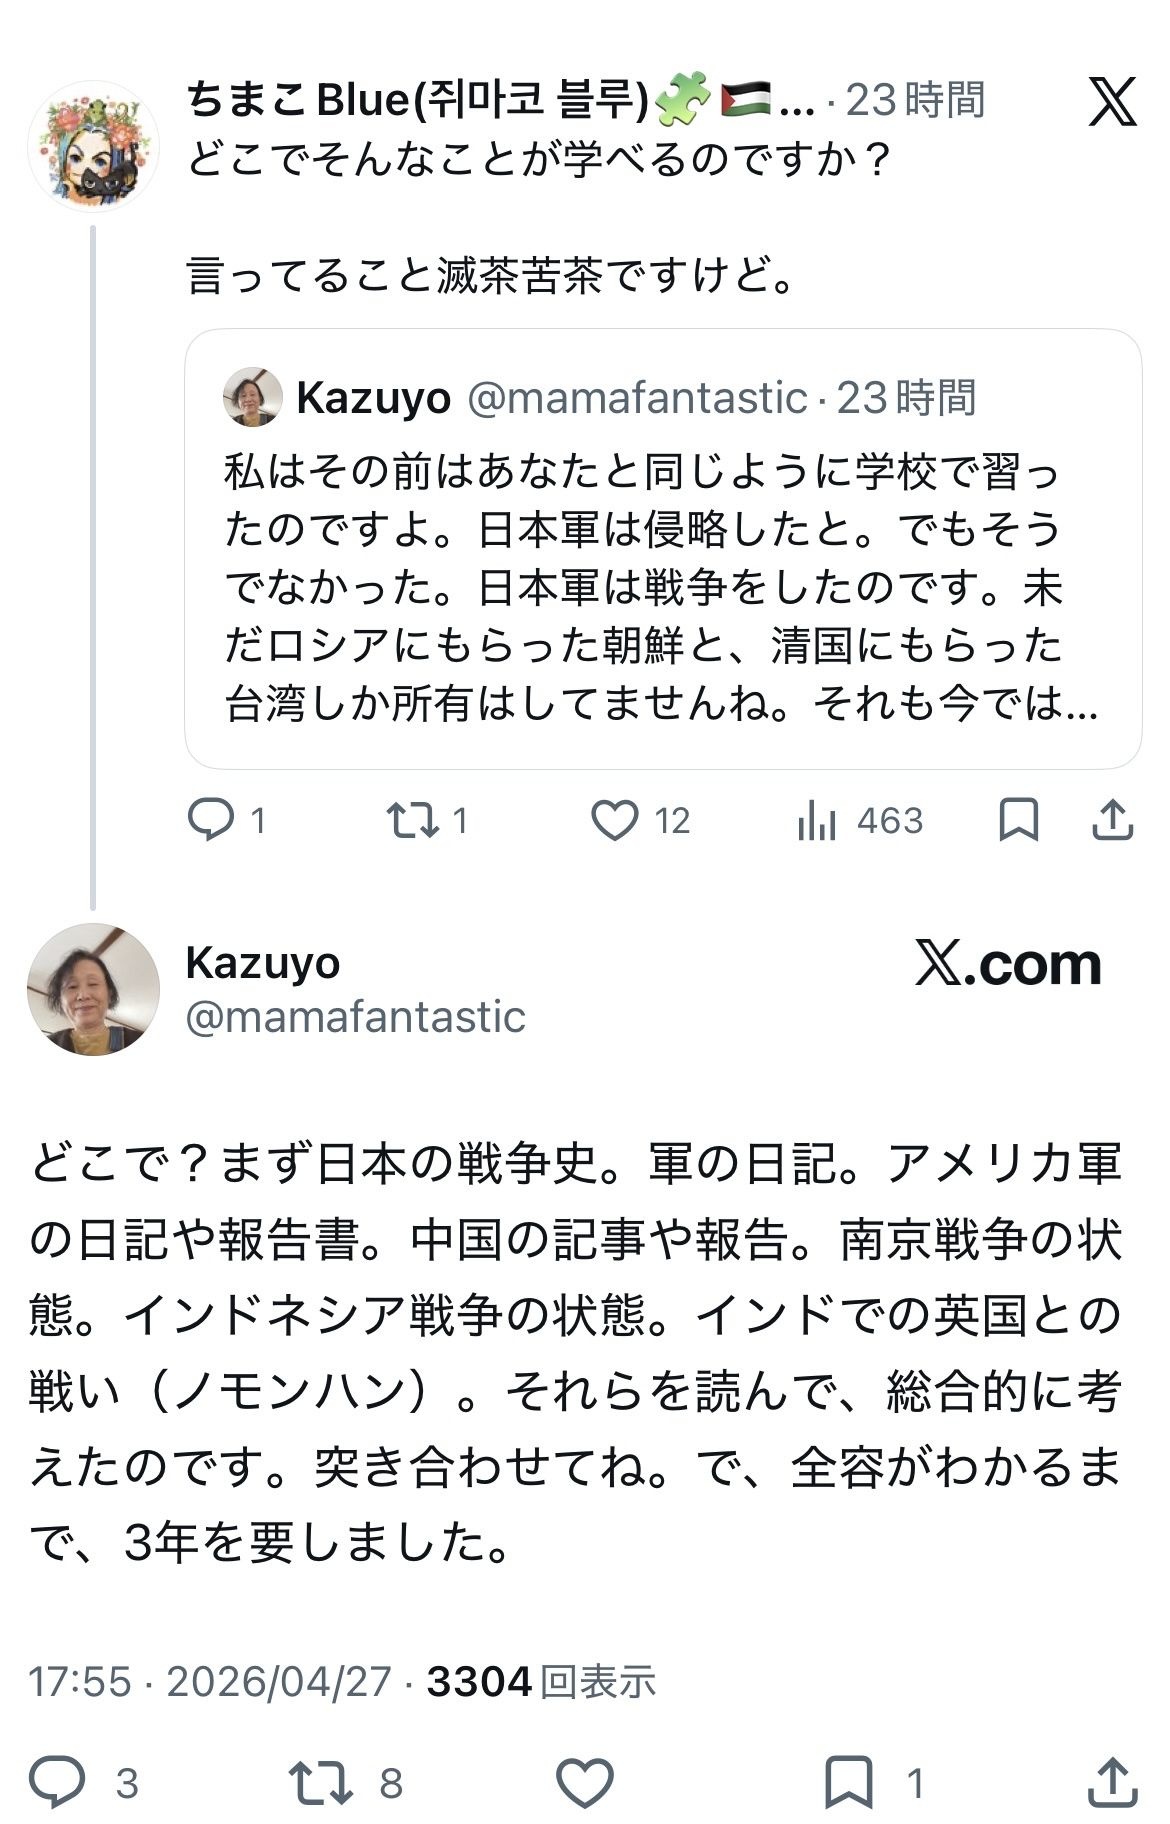The image size is (1170, 1824).
Task: Open ちまこ Blue's profile avatar
Action: pos(93,146)
